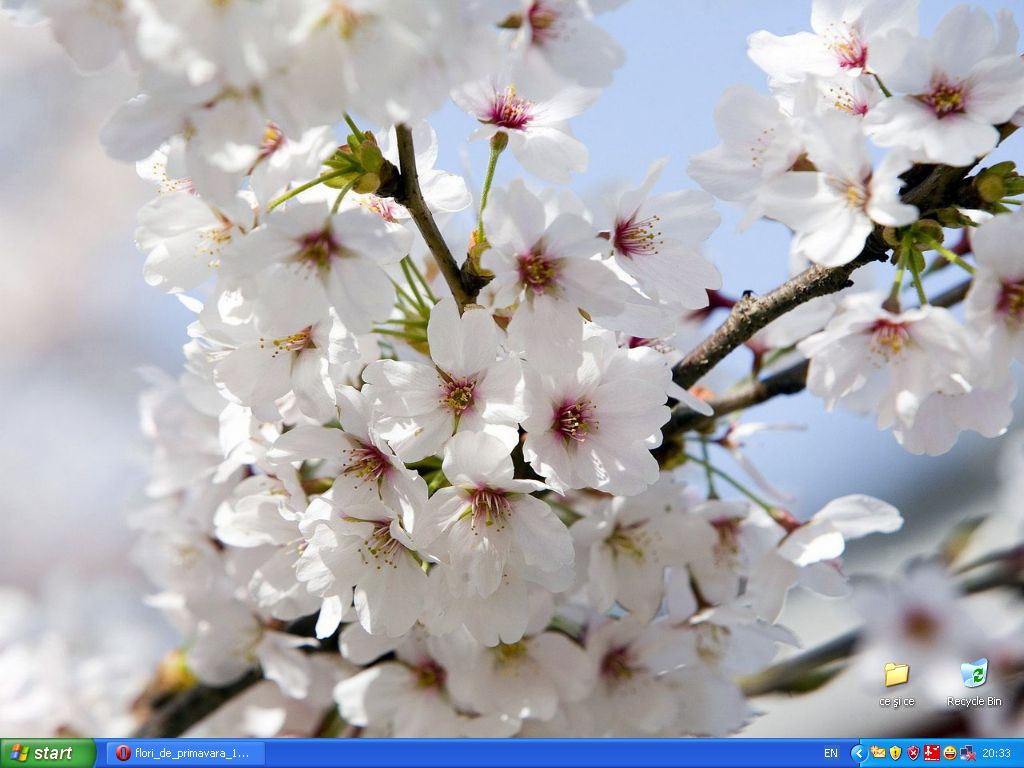Select the "ce și ce" desktop folder icon
This screenshot has height=768, width=1024.
[x=896, y=675]
